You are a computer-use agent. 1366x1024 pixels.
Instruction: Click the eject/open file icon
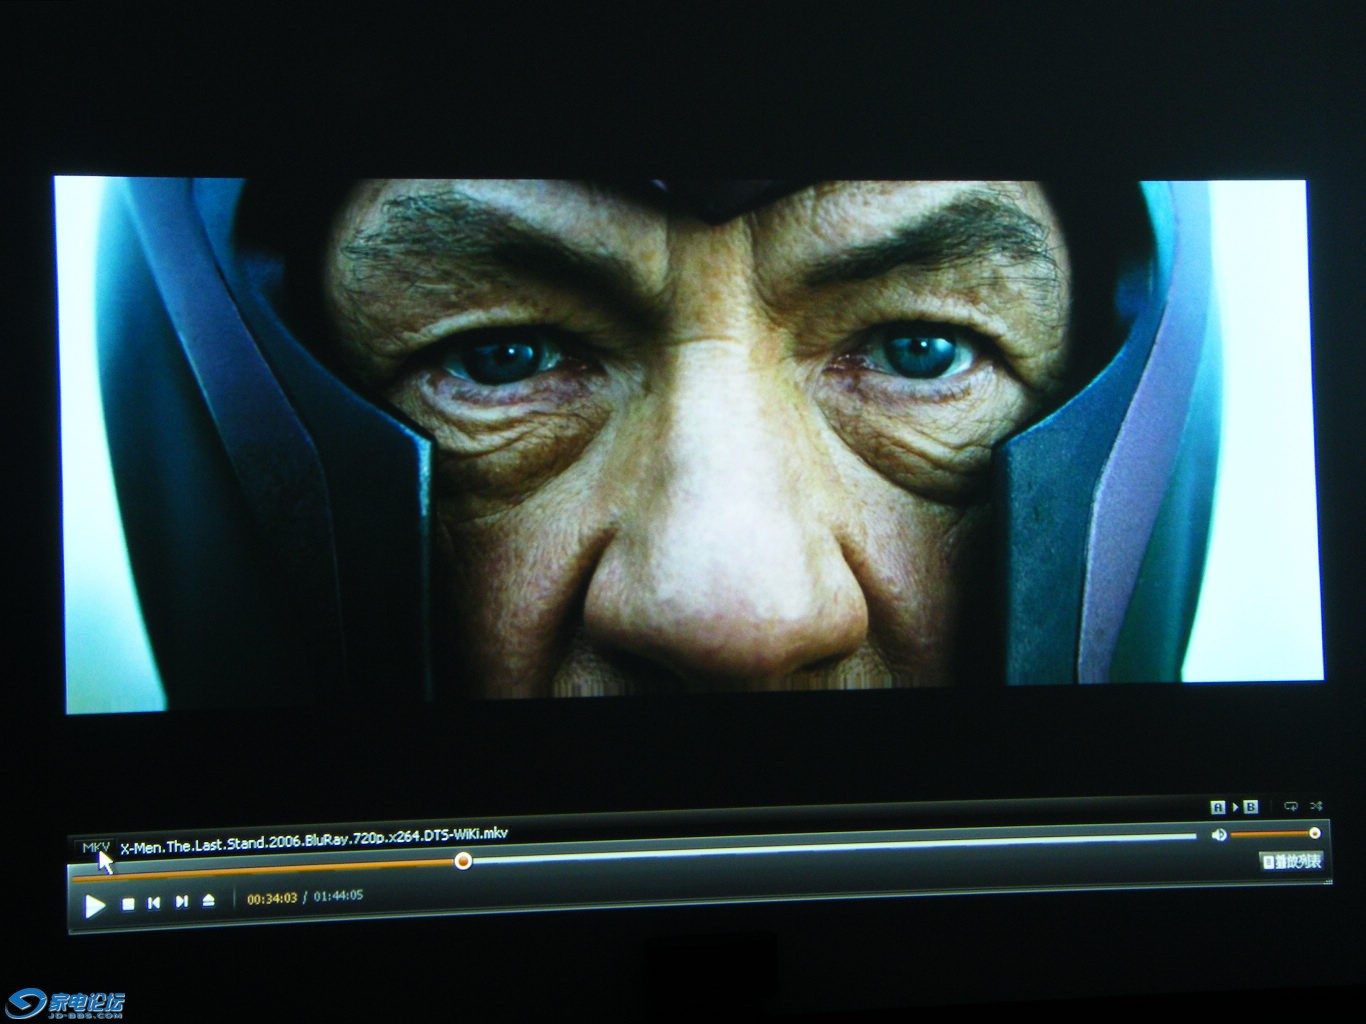tap(209, 901)
